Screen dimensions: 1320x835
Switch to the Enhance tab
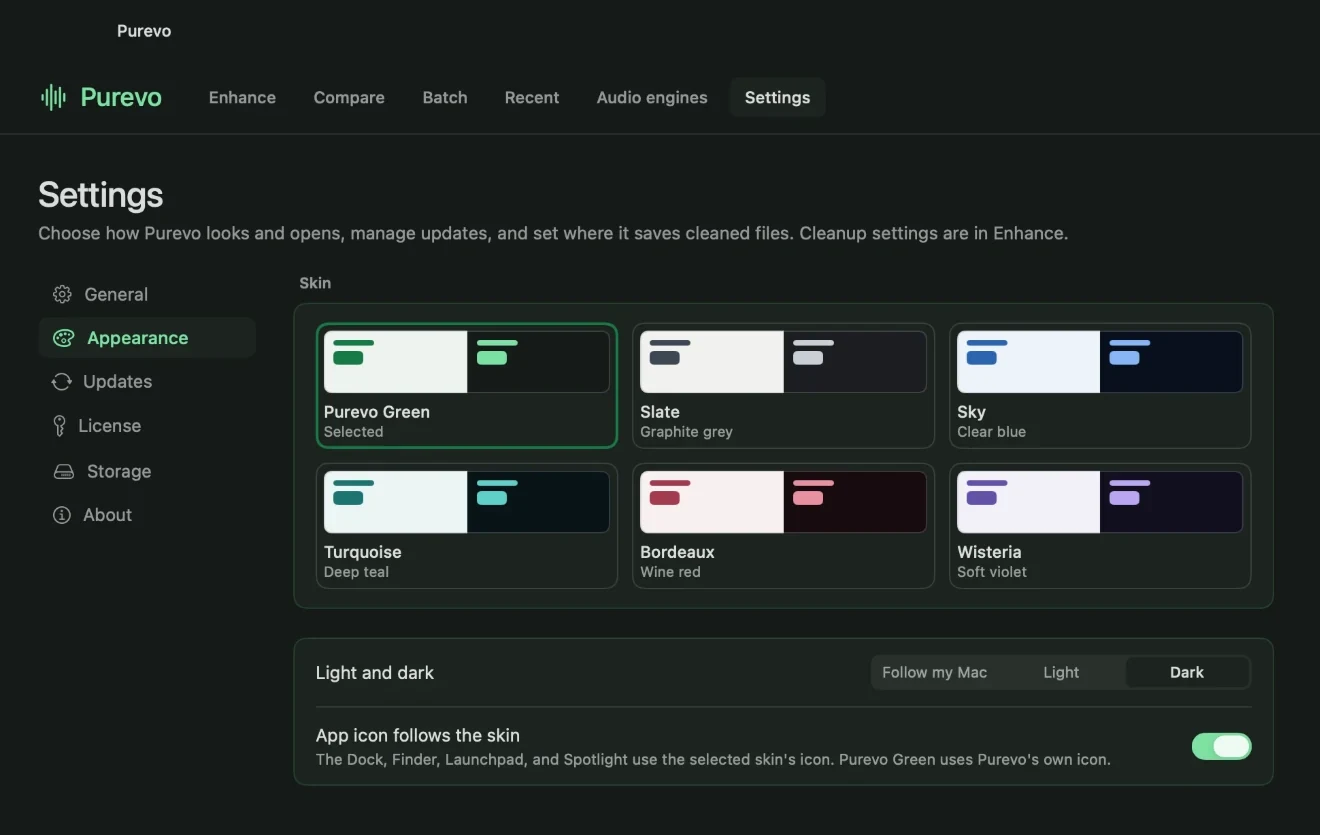[x=242, y=97]
